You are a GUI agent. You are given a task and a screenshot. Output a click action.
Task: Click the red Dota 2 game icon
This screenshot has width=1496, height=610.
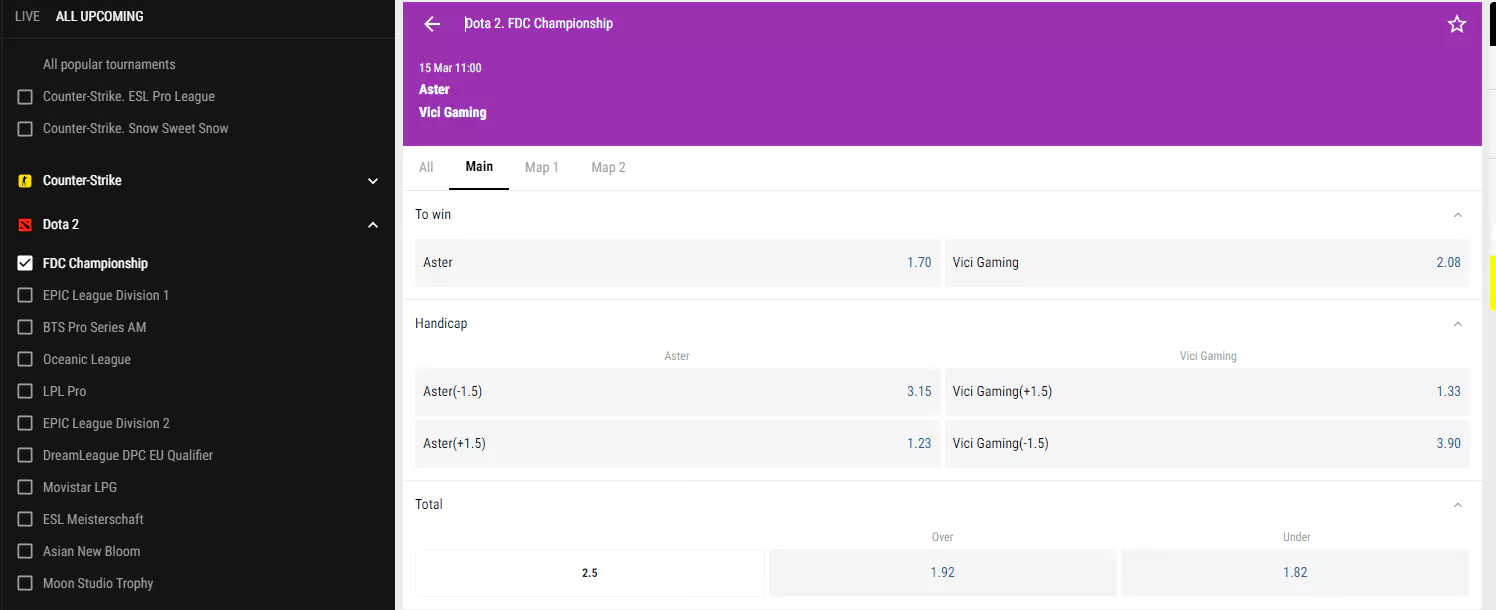tap(25, 225)
